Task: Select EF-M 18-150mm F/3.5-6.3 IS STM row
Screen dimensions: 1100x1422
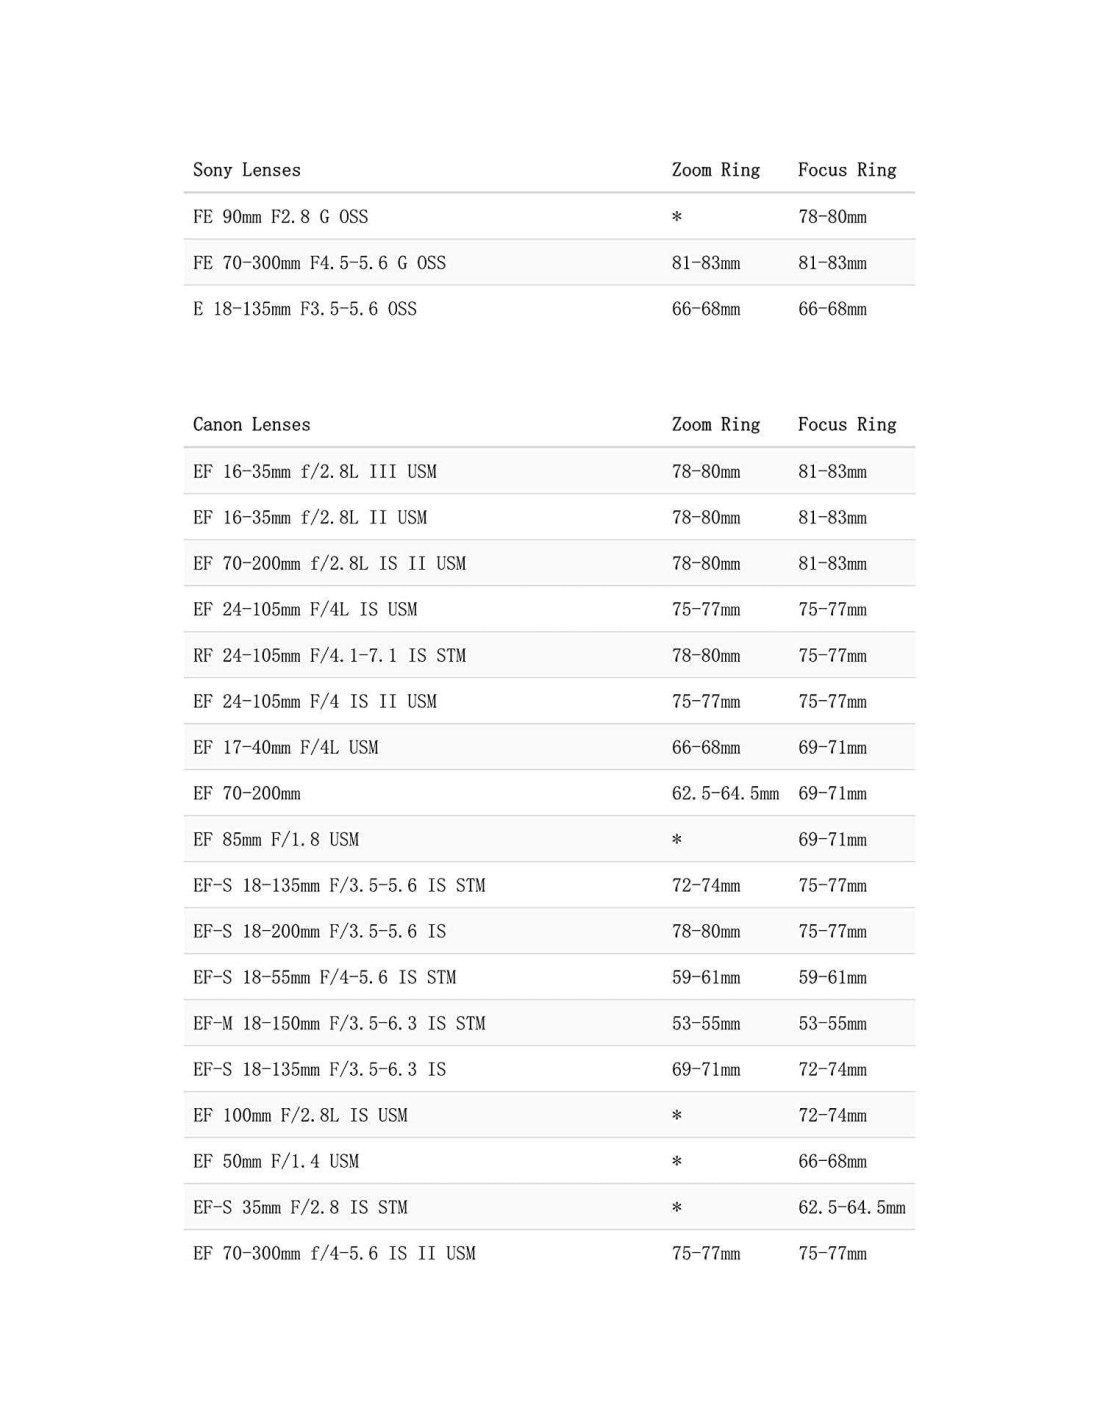Action: [x=339, y=1023]
